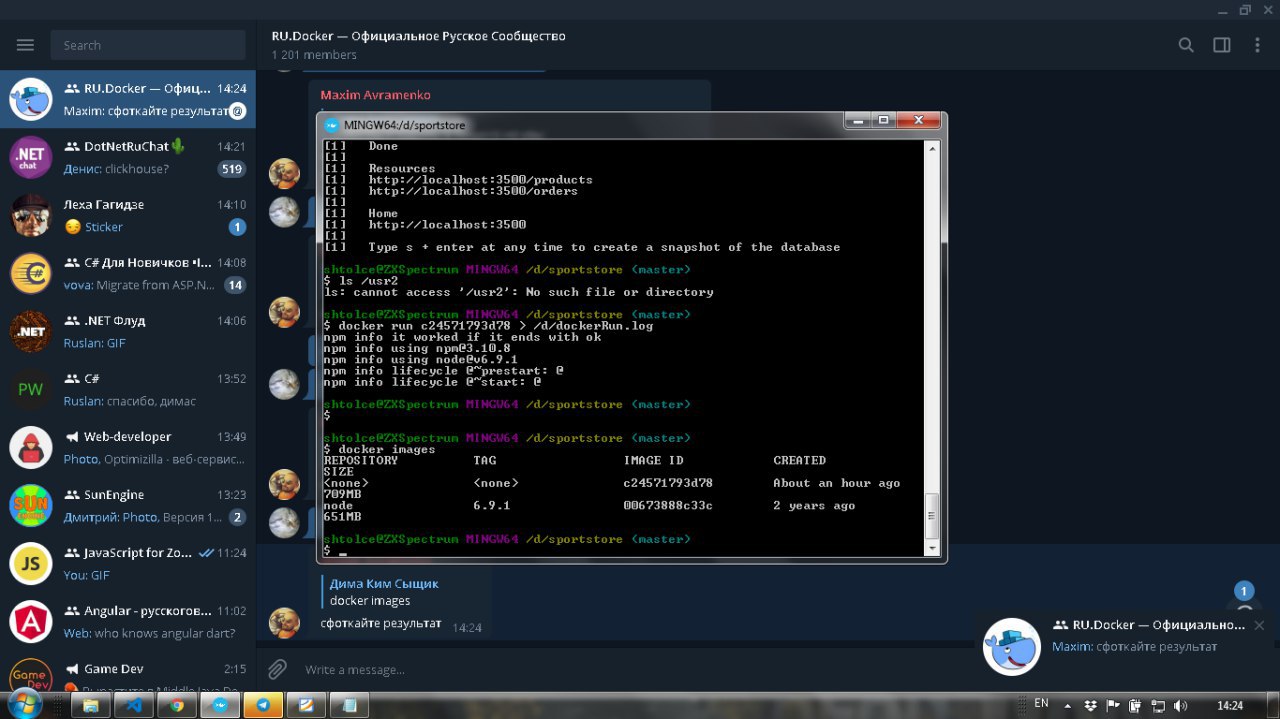Open the Angular - русскогов... group
Screen dimensions: 1280x719
128,621
